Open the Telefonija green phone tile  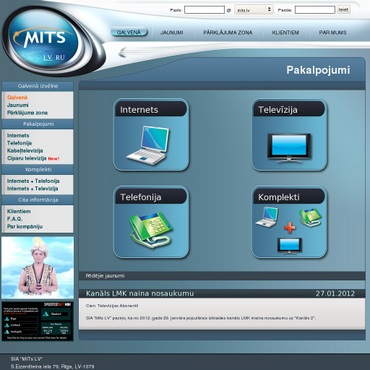coord(151,222)
